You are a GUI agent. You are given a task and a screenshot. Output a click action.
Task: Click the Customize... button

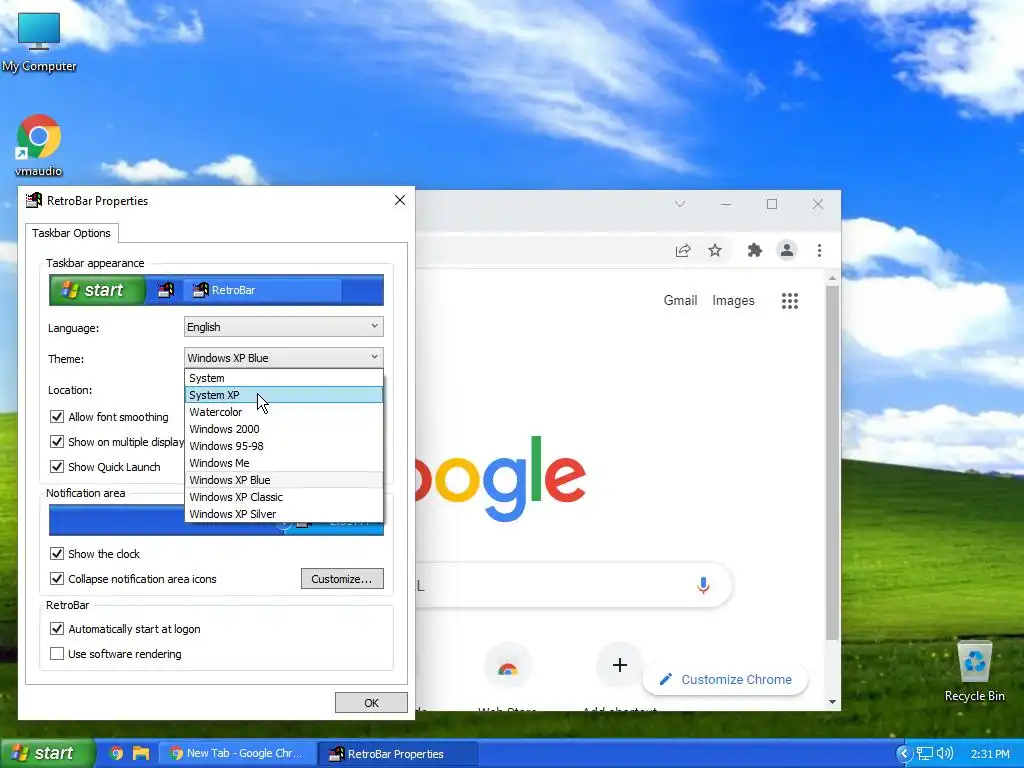tap(342, 579)
